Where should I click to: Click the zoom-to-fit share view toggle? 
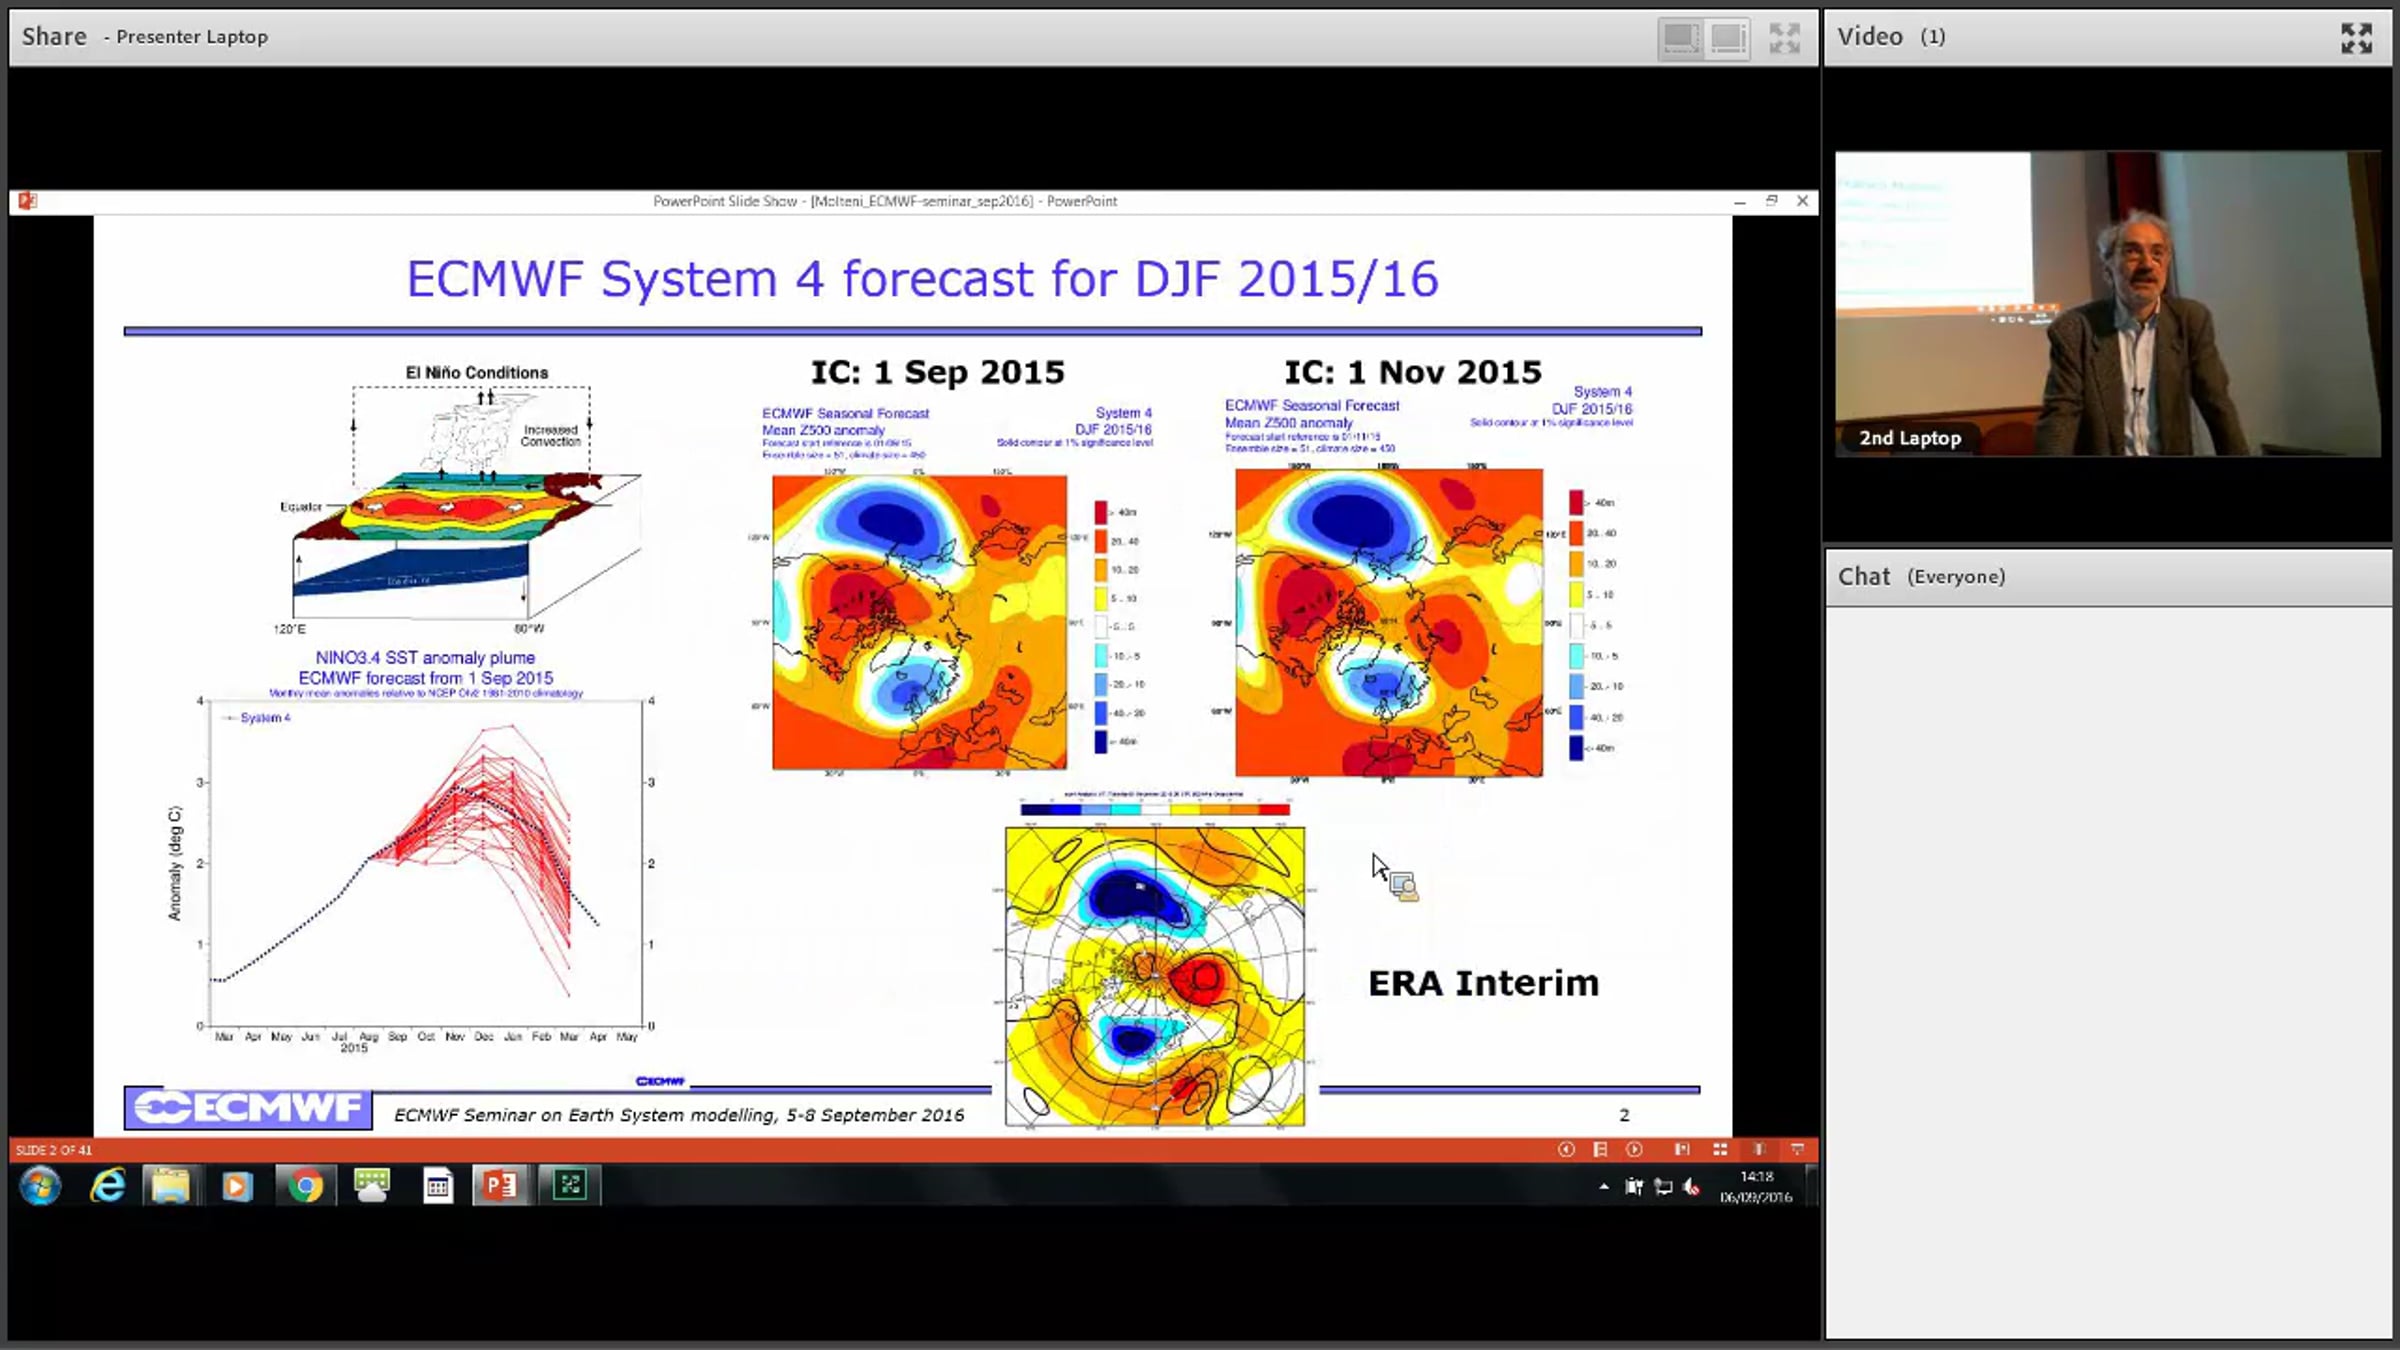[x=1680, y=38]
